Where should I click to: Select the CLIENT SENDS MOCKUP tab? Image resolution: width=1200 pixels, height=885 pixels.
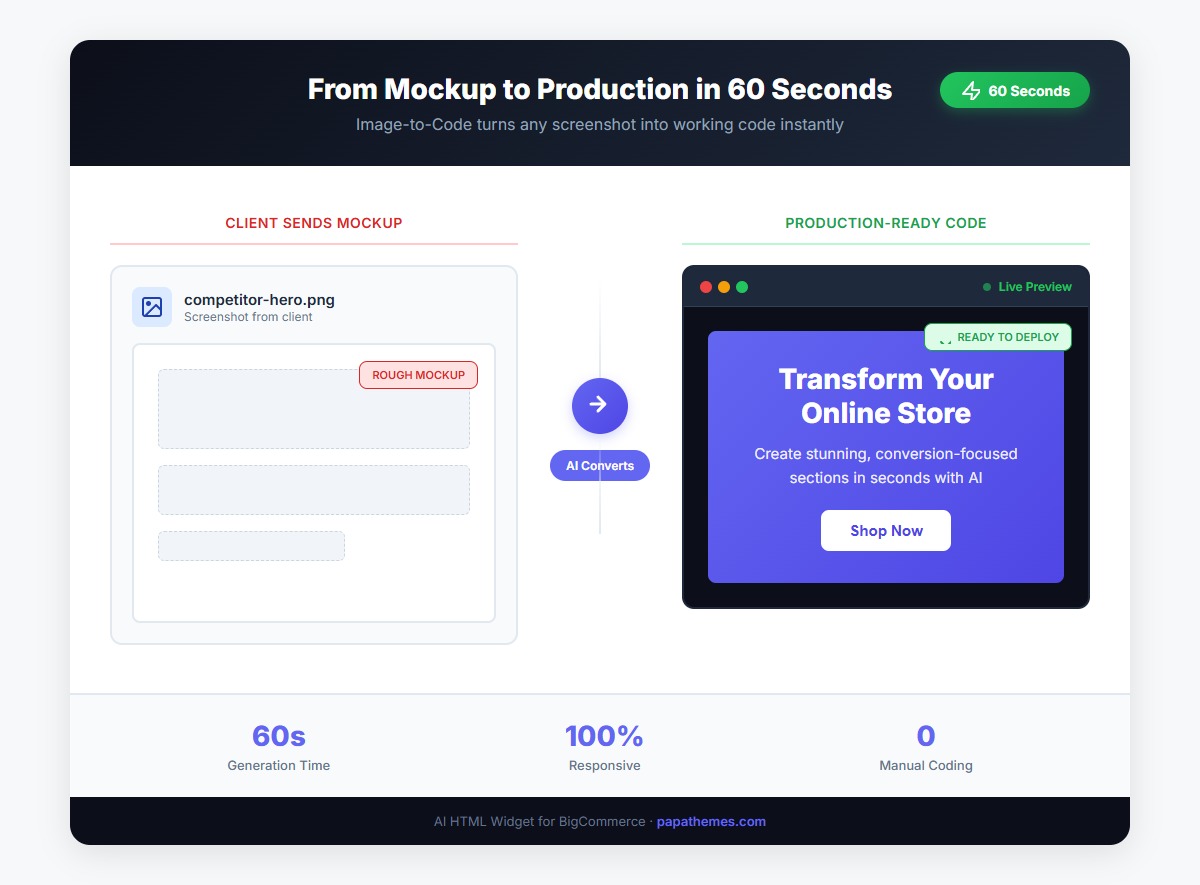[313, 223]
